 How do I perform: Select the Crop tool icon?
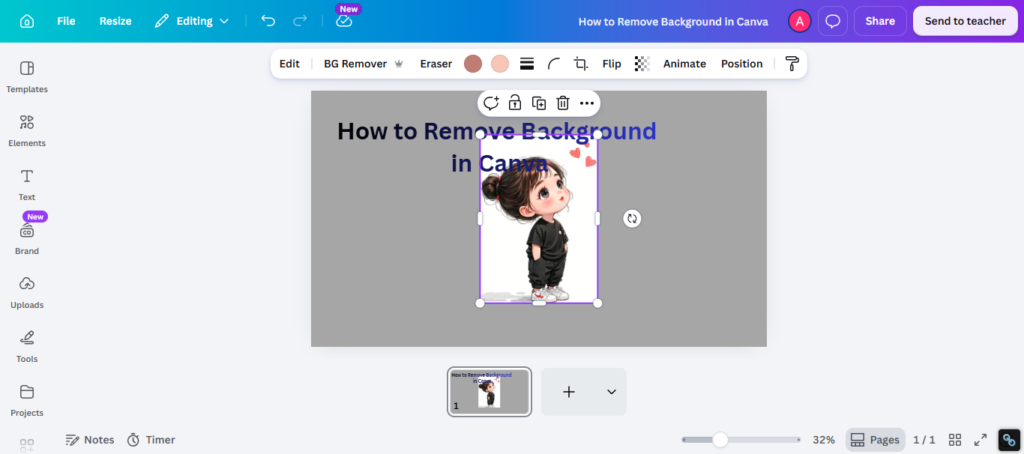click(581, 64)
